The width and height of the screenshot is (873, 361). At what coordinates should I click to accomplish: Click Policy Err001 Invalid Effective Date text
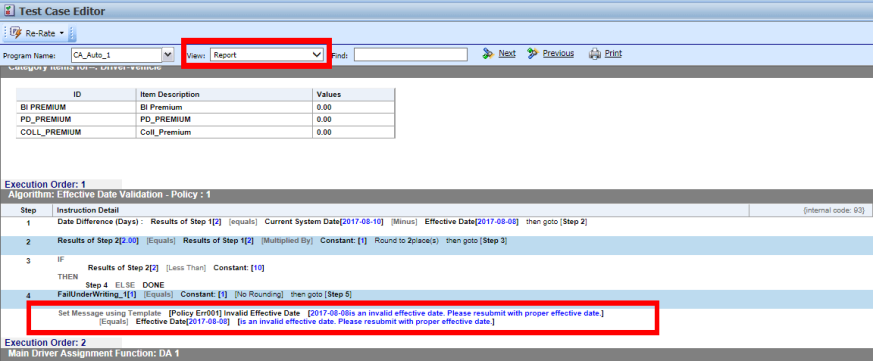pos(234,313)
